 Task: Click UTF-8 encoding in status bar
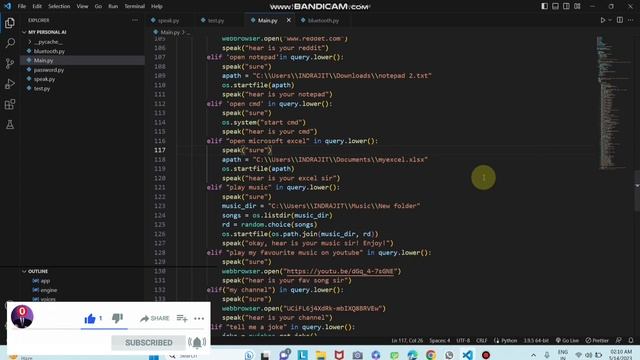463,340
